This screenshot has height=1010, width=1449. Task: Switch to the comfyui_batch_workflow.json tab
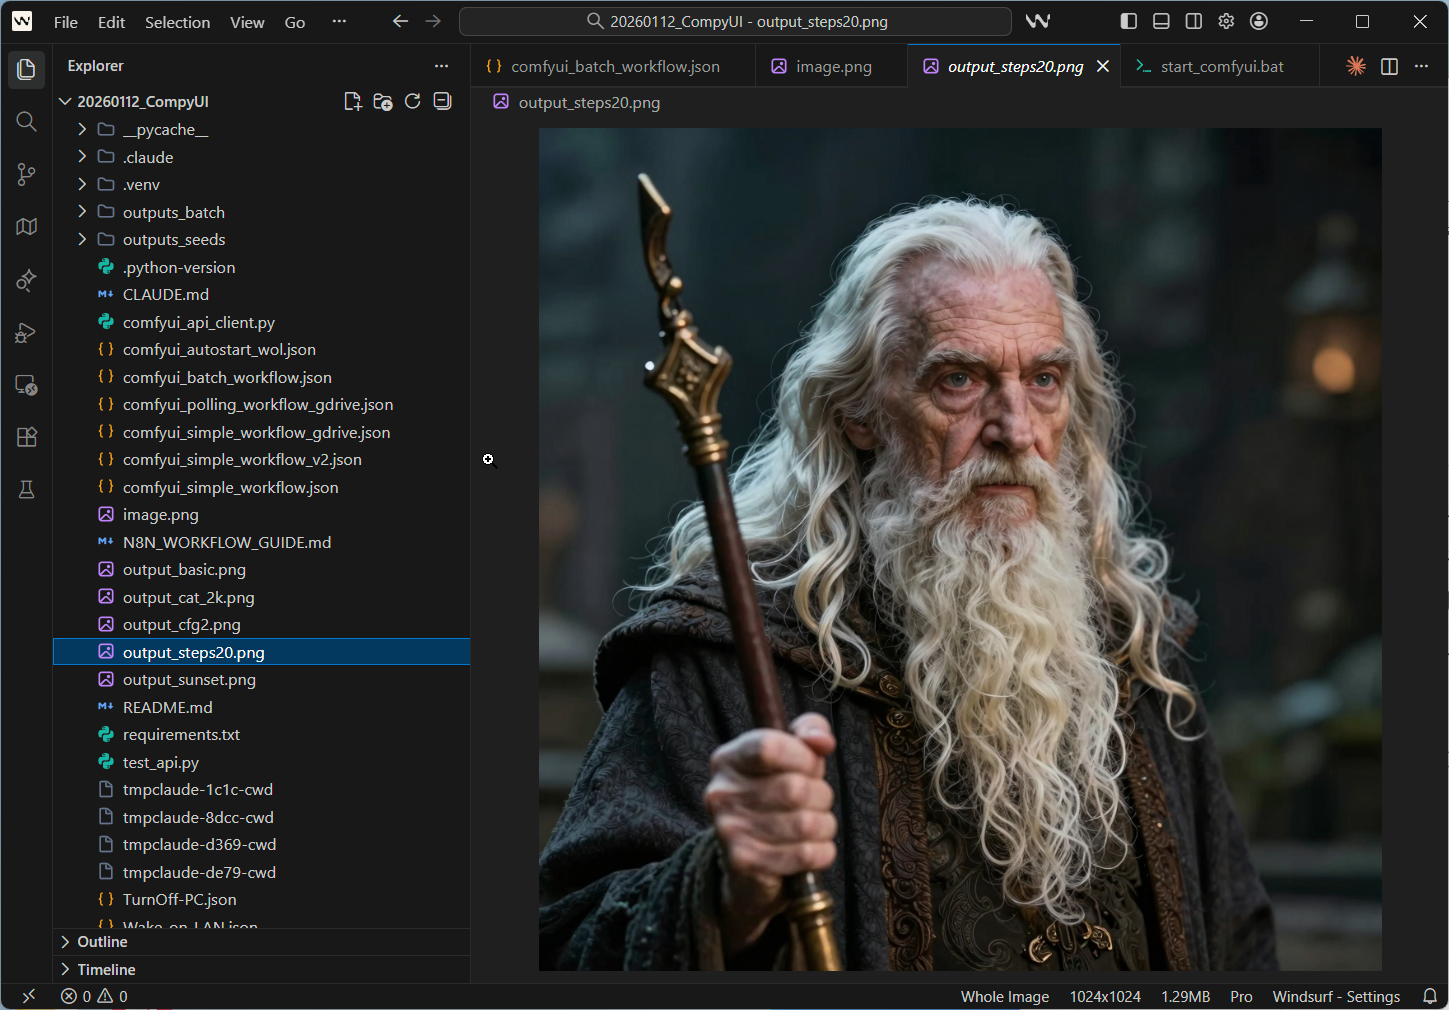pos(614,66)
